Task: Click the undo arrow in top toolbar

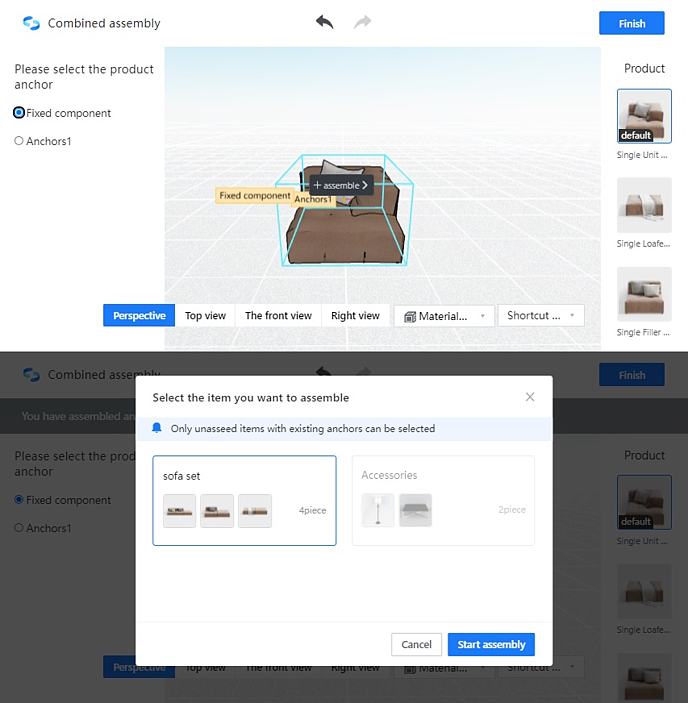Action: pyautogui.click(x=325, y=22)
